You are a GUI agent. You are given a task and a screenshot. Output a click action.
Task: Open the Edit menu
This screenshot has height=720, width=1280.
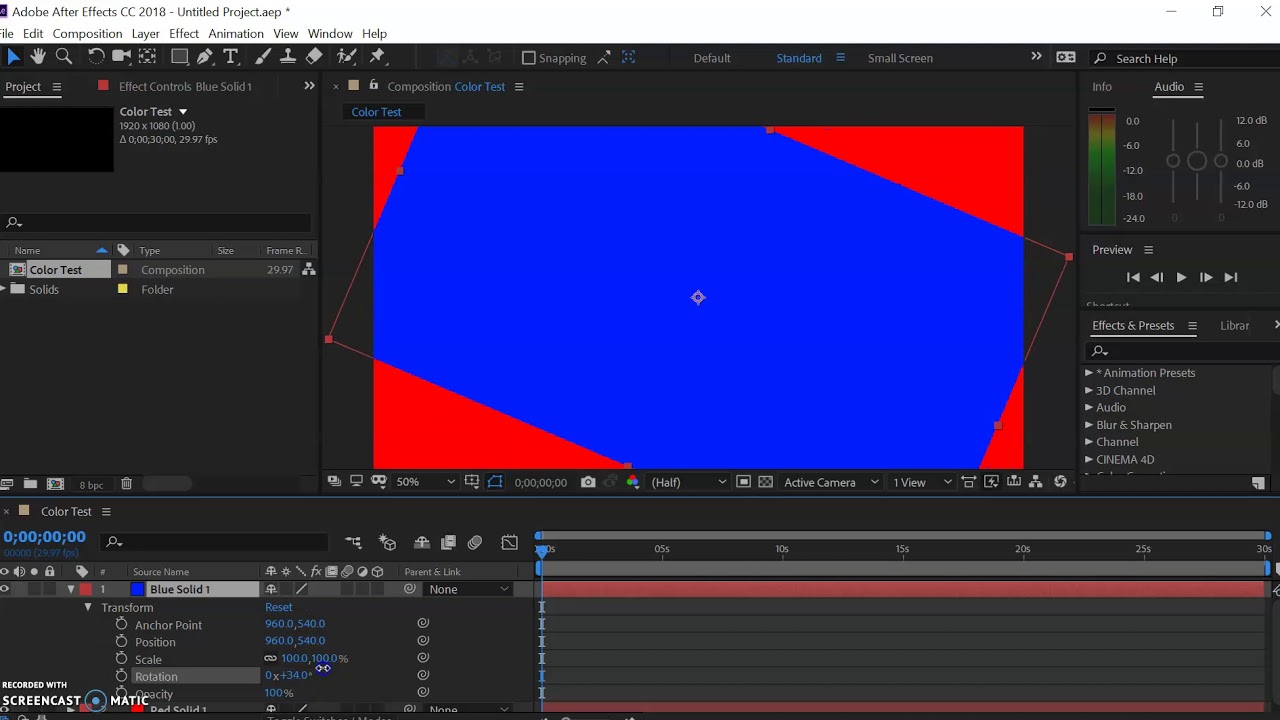tap(33, 34)
